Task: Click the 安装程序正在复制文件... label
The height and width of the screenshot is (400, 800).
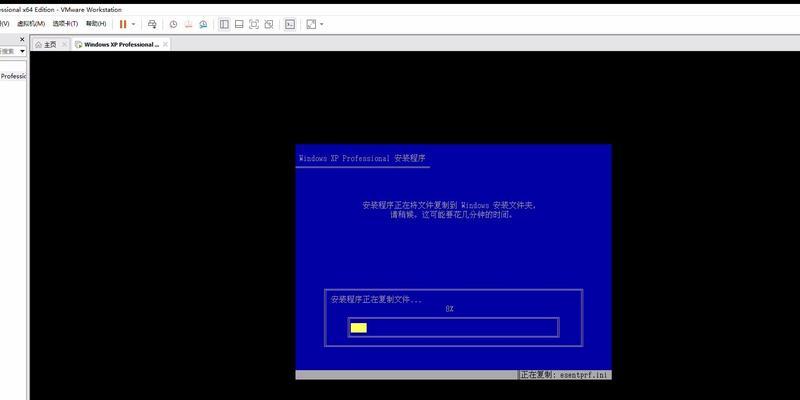Action: [377, 299]
